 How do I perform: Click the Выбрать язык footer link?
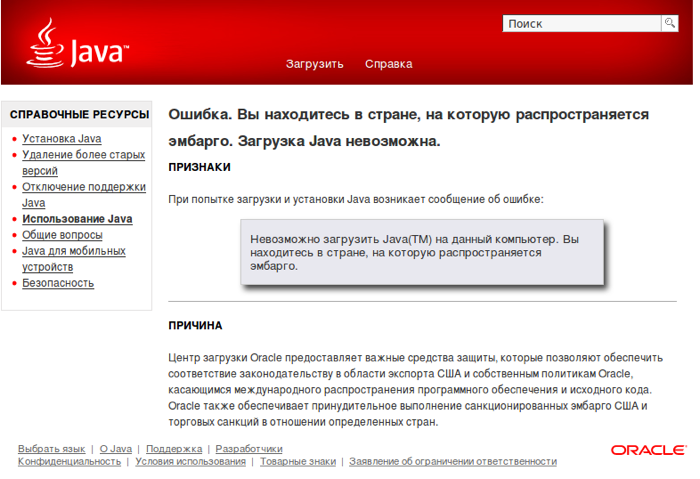[x=51, y=449]
